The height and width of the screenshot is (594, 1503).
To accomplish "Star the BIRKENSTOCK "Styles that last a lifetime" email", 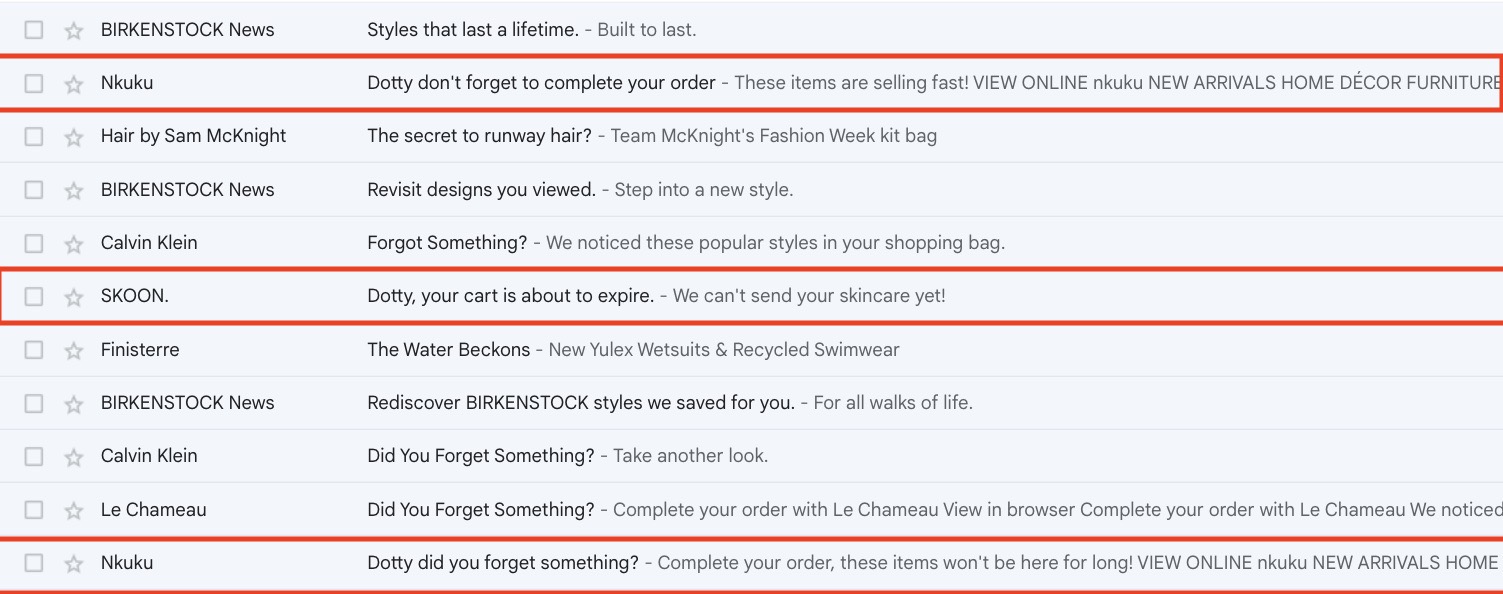I will [x=73, y=29].
